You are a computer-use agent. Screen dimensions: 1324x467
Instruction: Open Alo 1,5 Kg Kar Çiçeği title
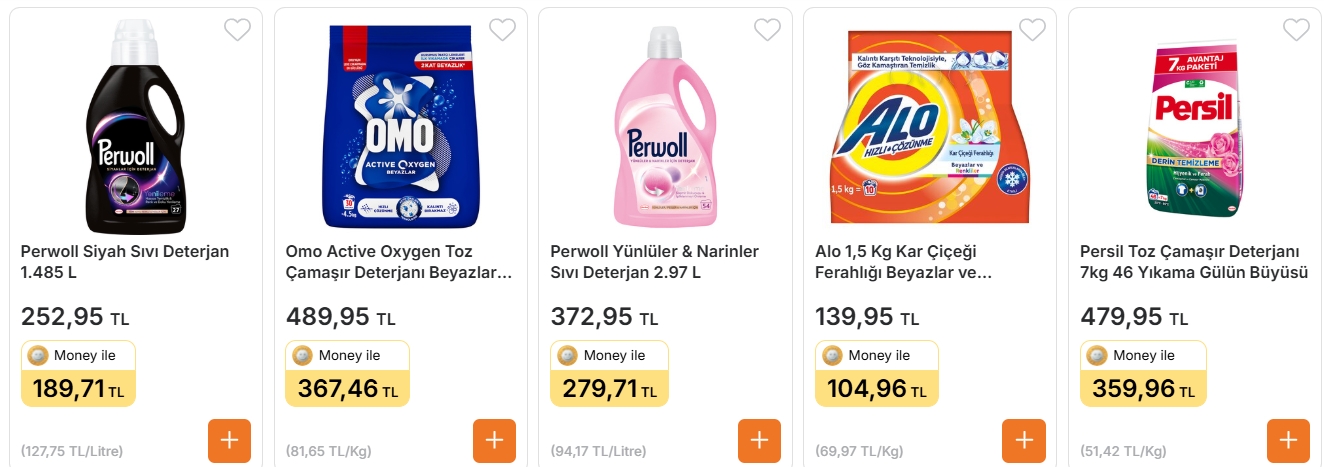pyautogui.click(x=904, y=262)
